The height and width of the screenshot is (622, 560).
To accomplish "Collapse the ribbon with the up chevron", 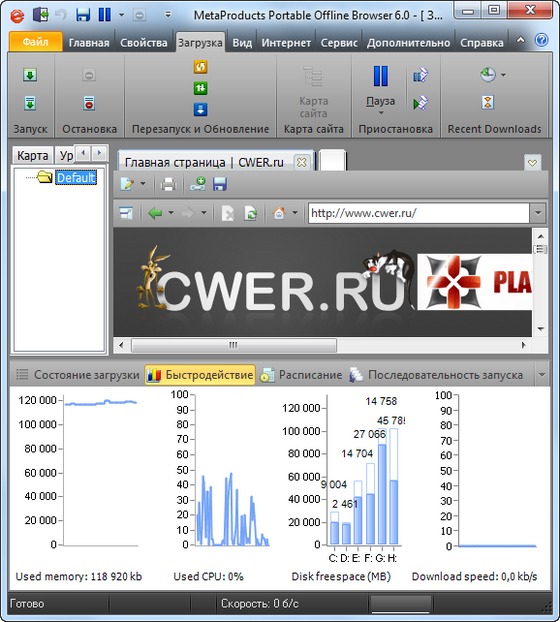I will point(520,40).
